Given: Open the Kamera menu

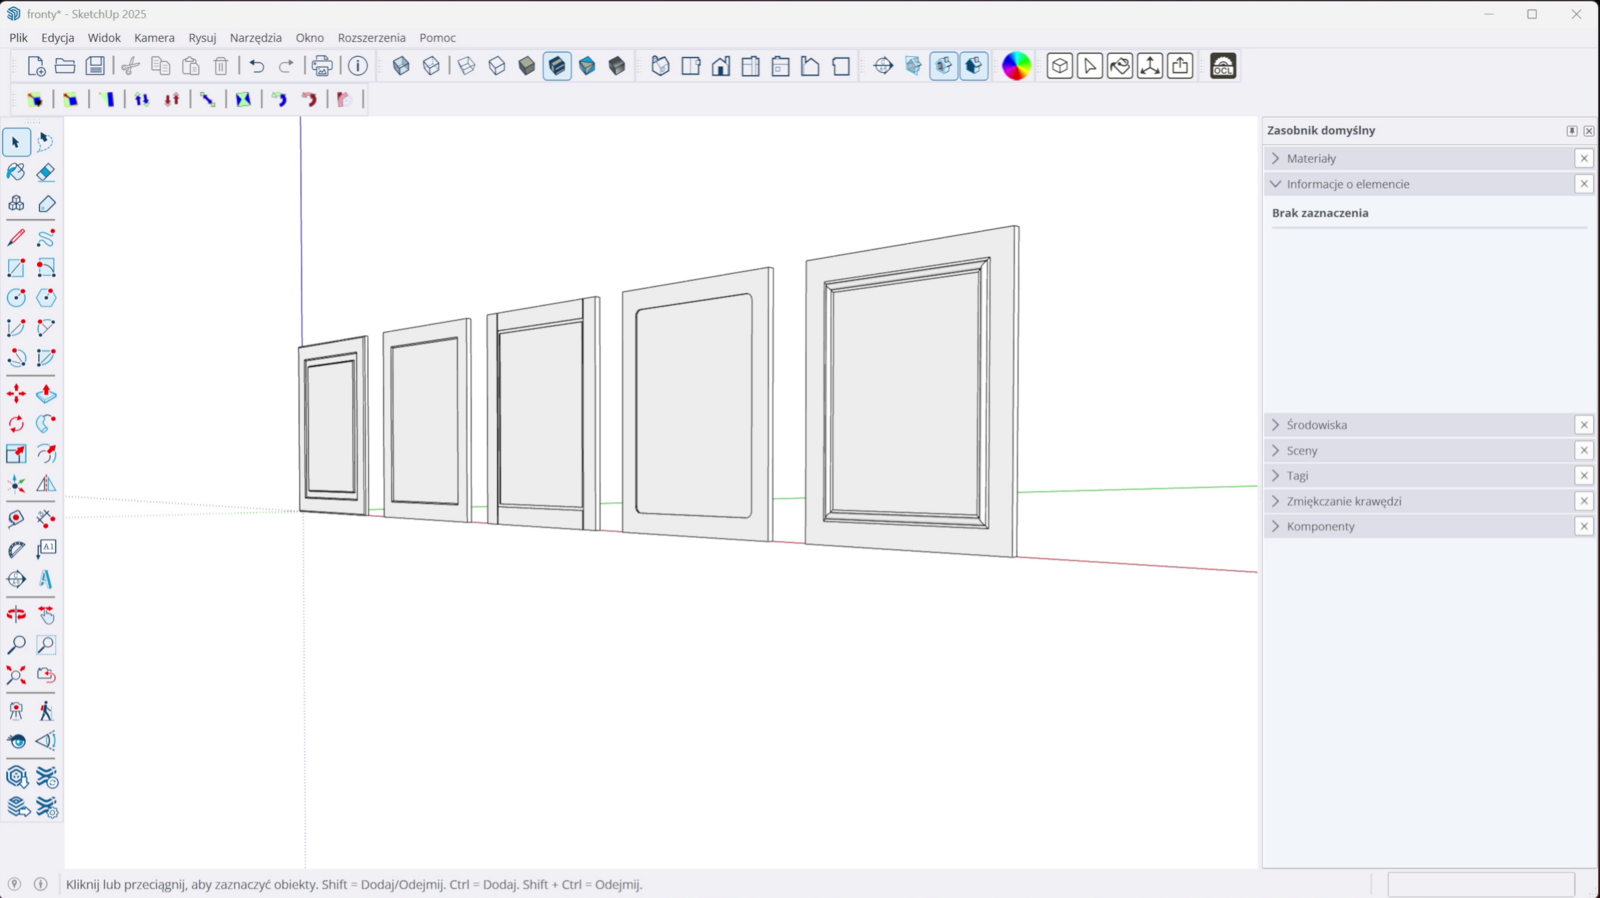Looking at the screenshot, I should [x=154, y=38].
